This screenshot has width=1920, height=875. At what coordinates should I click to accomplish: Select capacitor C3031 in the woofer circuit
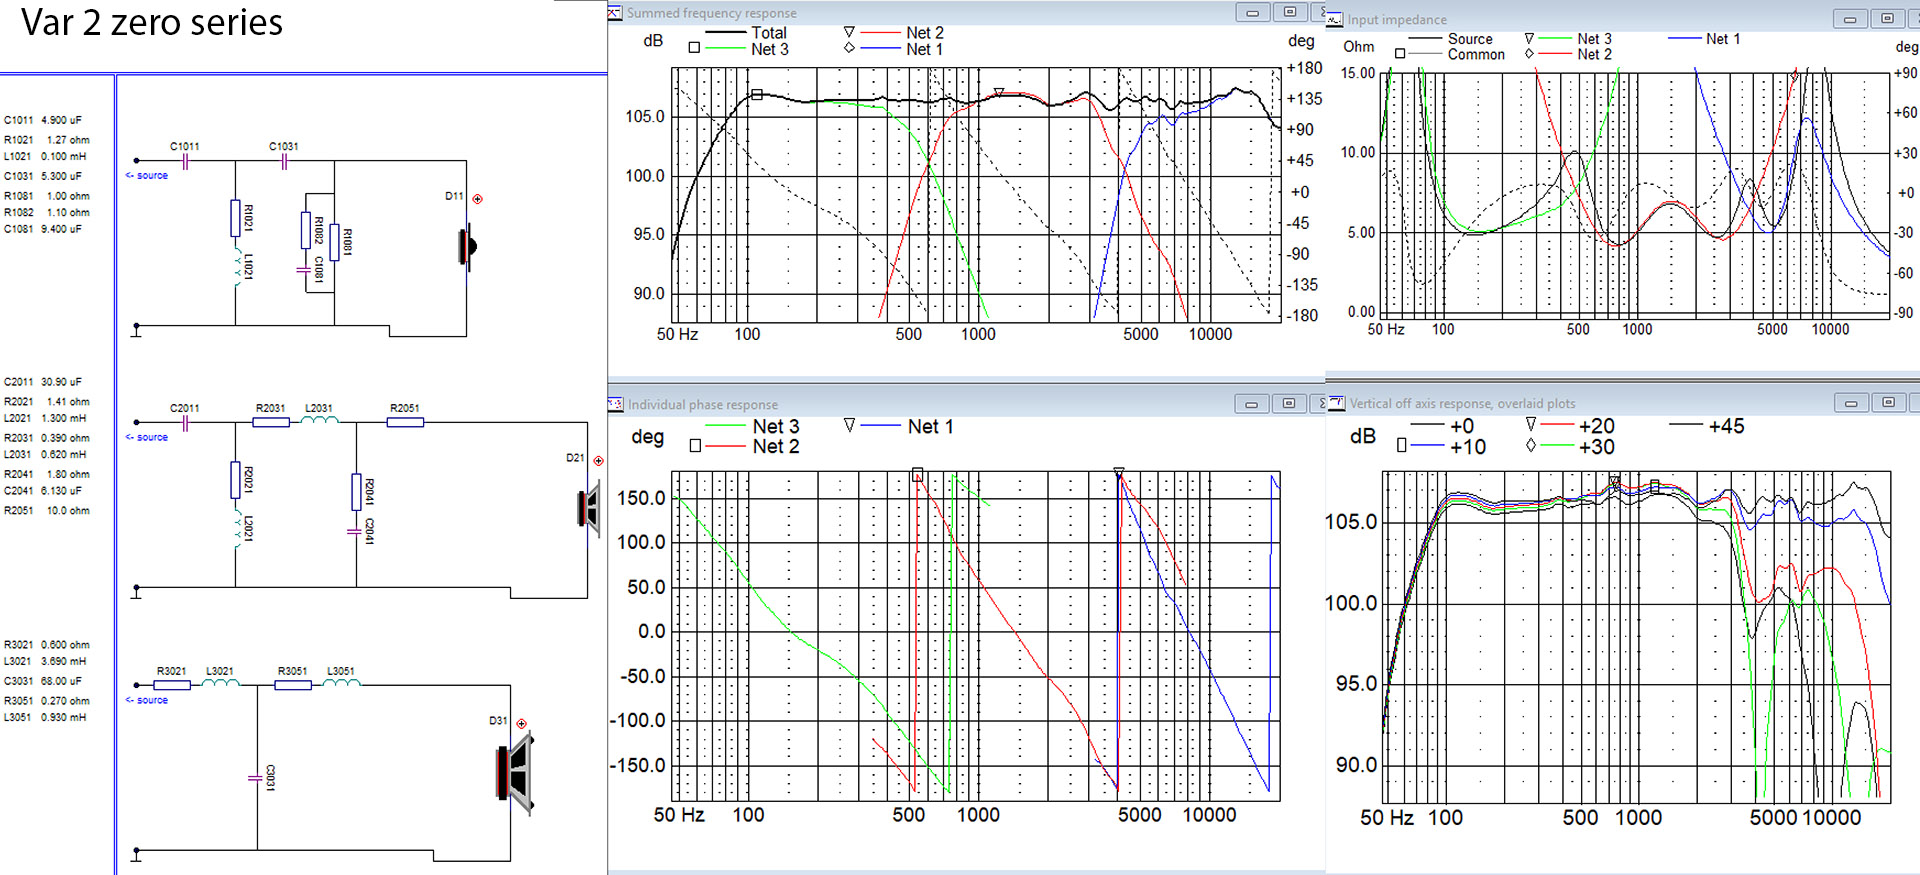pos(256,778)
